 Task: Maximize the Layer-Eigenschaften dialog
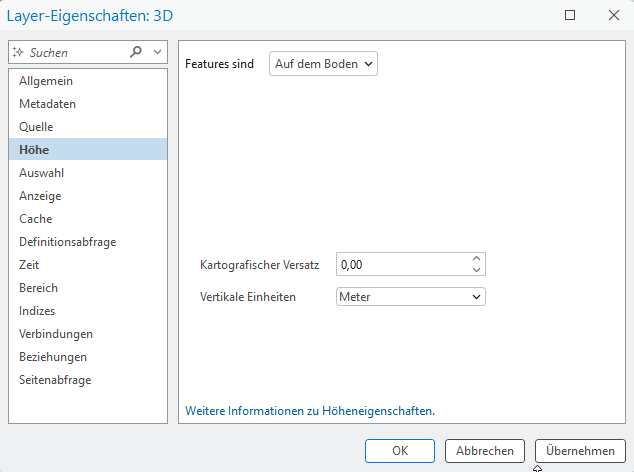(570, 15)
